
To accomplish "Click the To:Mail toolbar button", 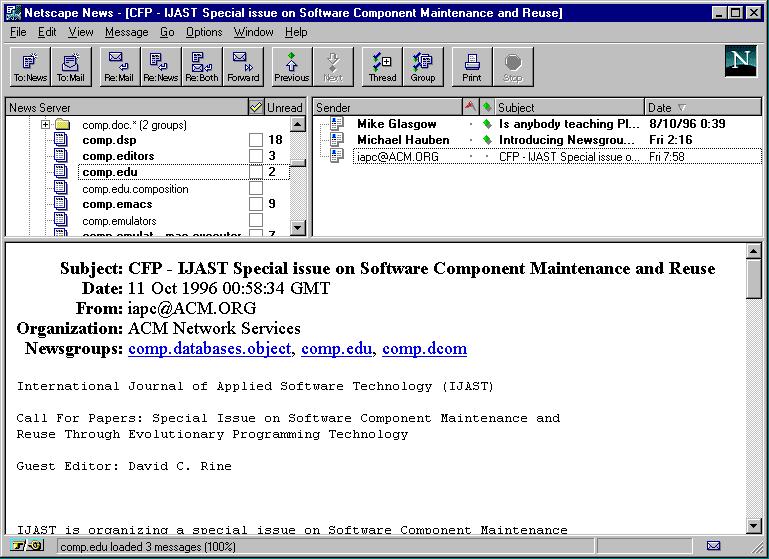I will coord(71,67).
